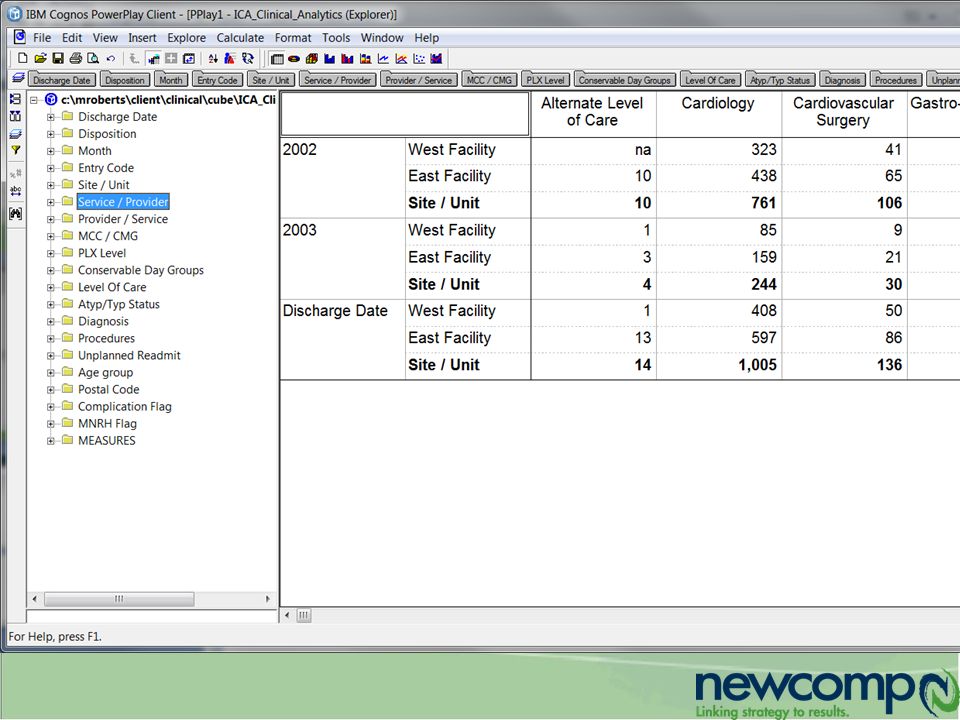Image resolution: width=960 pixels, height=720 pixels.
Task: Expand the Service / Provider tree folder
Action: [51, 202]
